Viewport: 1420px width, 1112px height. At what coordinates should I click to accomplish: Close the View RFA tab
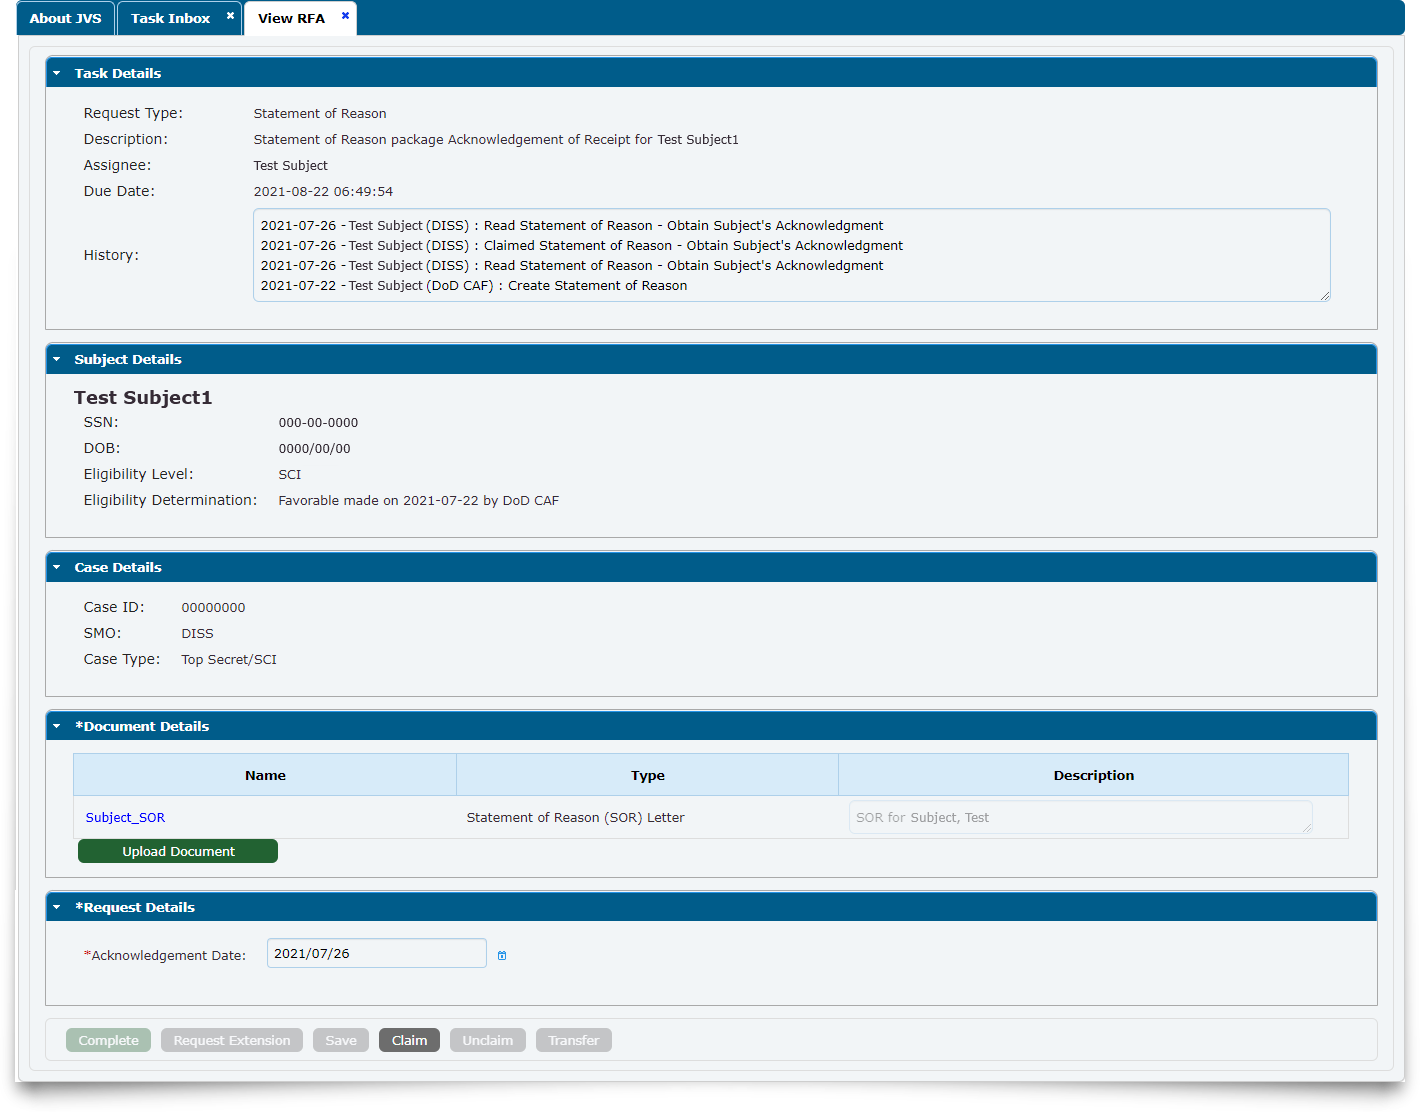(345, 15)
